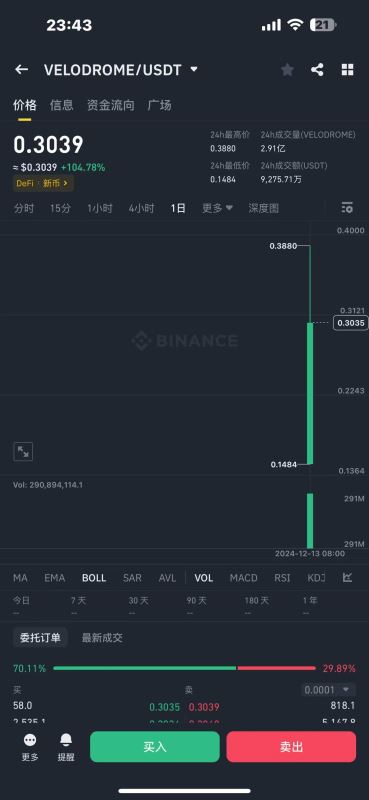369x800 pixels.
Task: Tap the red 卖出 button
Action: click(x=291, y=747)
